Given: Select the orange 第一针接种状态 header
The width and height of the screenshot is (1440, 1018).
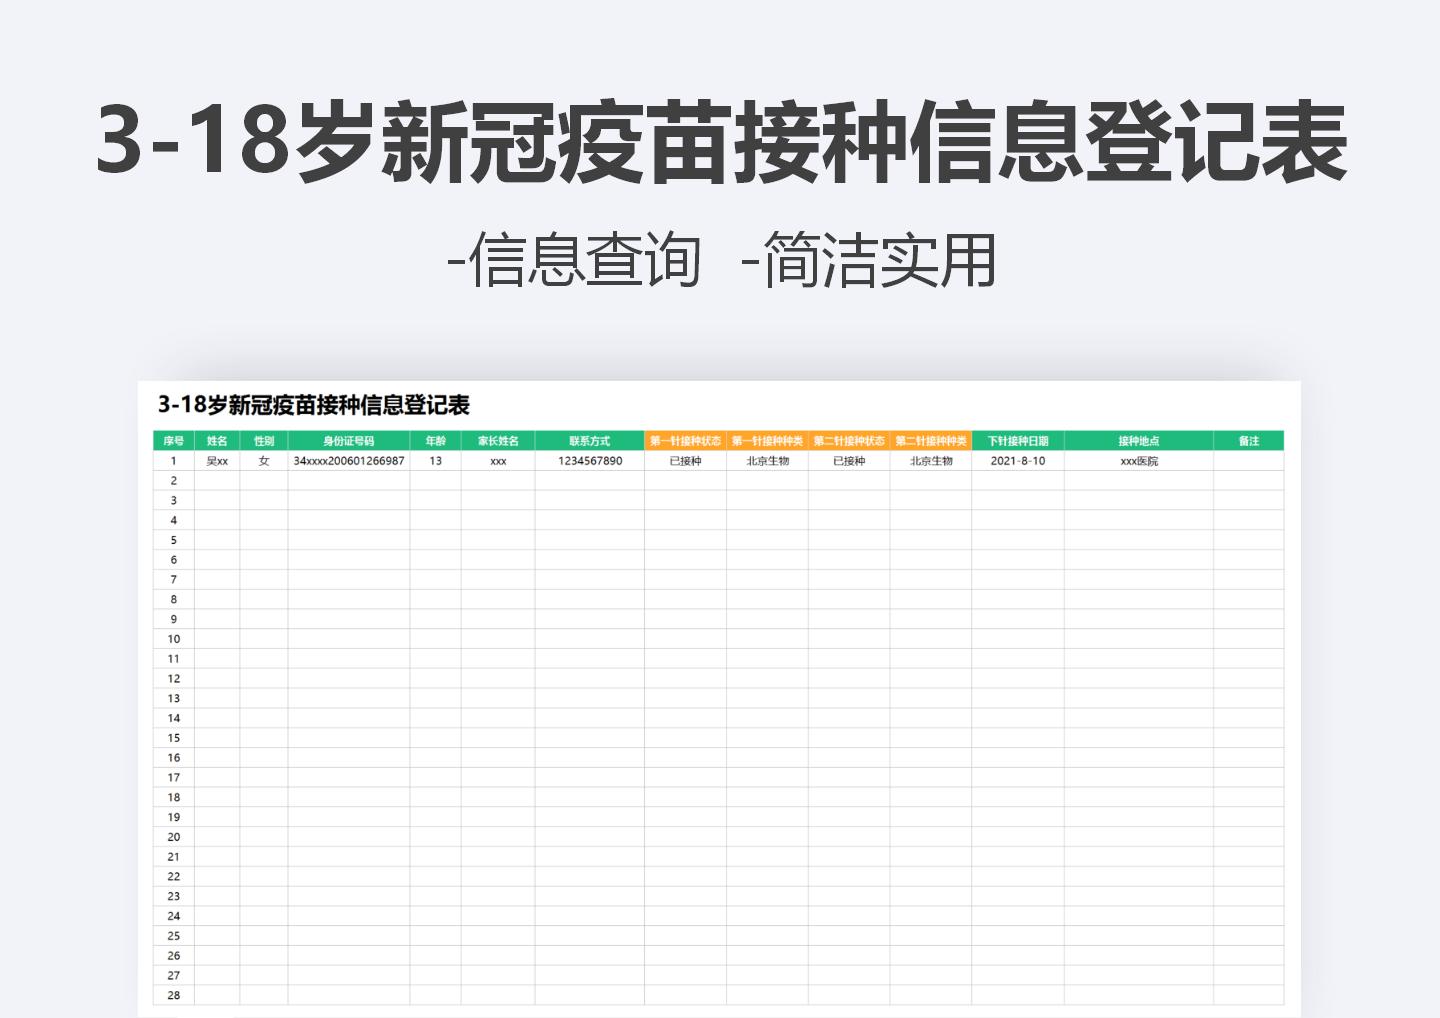Looking at the screenshot, I should coord(685,440).
